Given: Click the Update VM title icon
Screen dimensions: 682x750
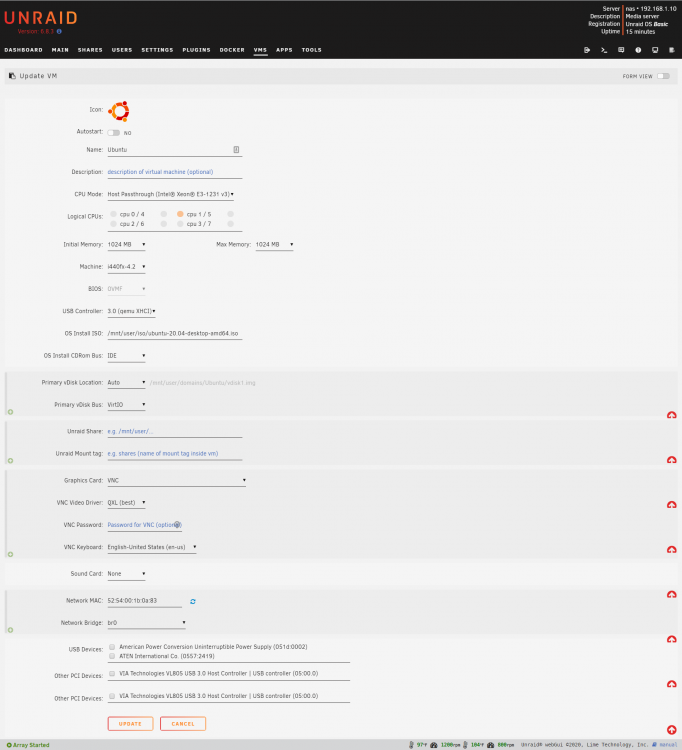Looking at the screenshot, I should (12, 76).
